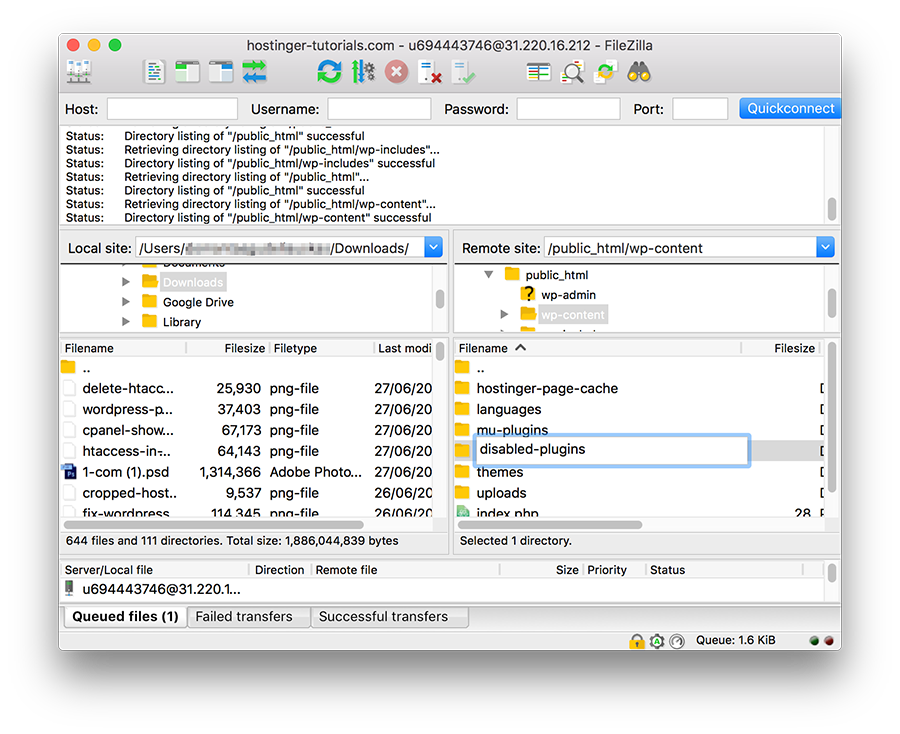Switch to the Successful transfers tab

click(x=383, y=617)
